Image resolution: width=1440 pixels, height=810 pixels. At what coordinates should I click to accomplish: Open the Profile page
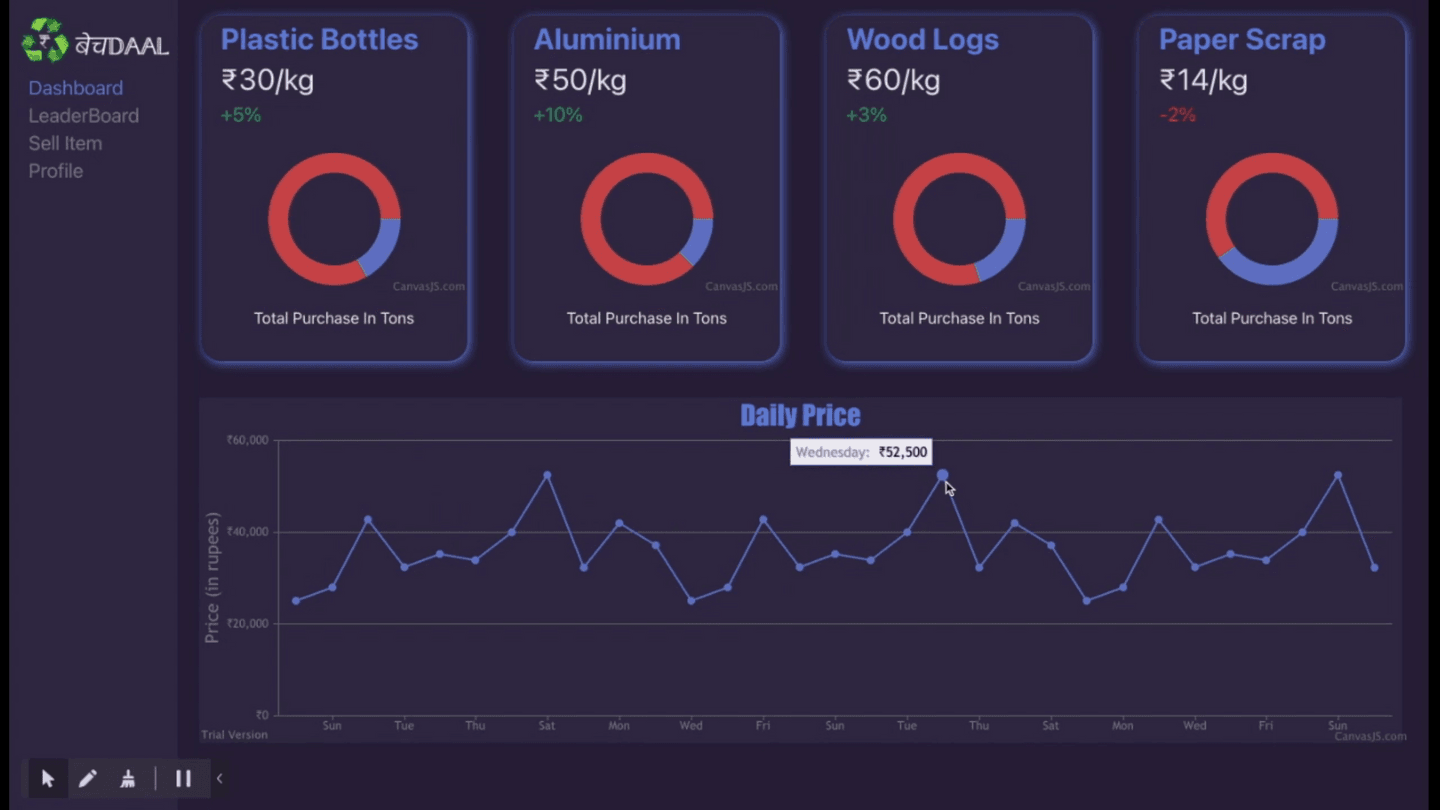[x=56, y=171]
